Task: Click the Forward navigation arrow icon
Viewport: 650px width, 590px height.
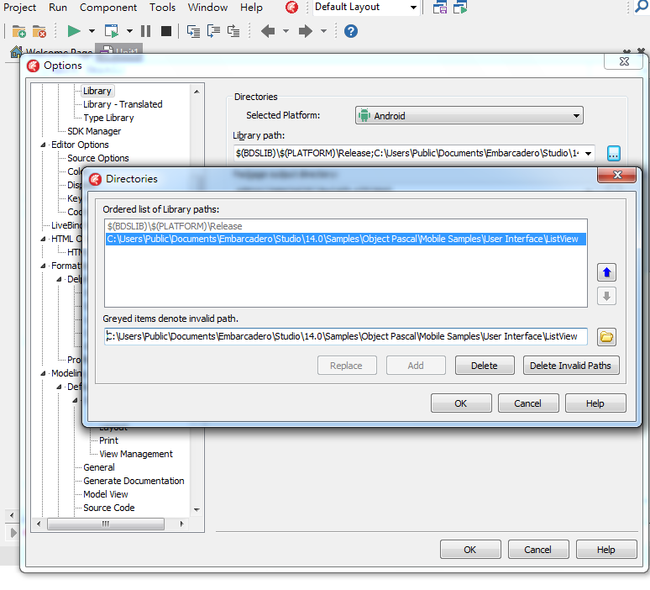Action: click(x=306, y=31)
